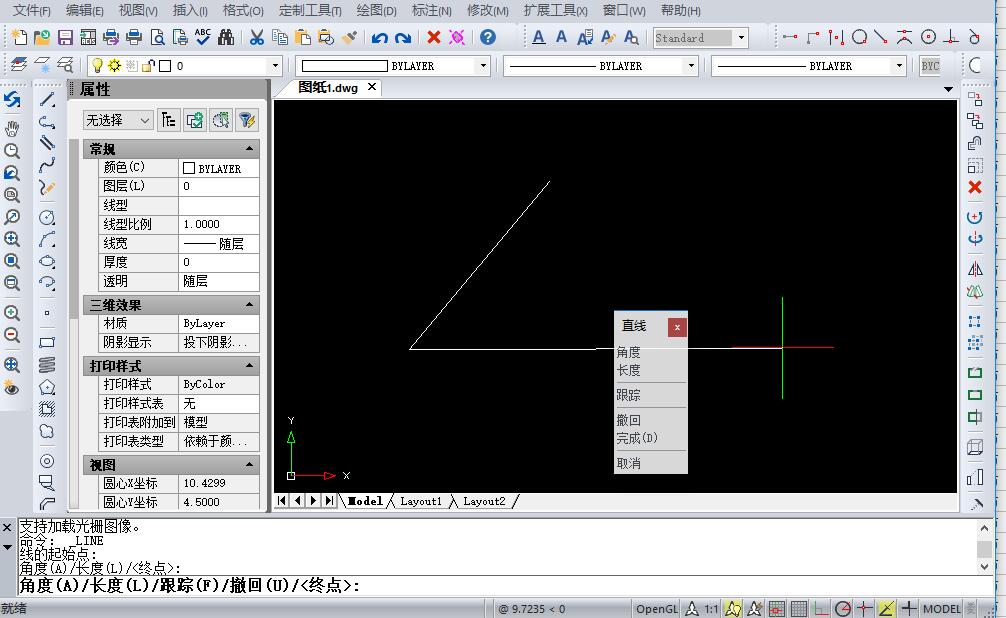Switch to the Layout1 tab
Image resolution: width=1006 pixels, height=618 pixels.
tap(421, 501)
